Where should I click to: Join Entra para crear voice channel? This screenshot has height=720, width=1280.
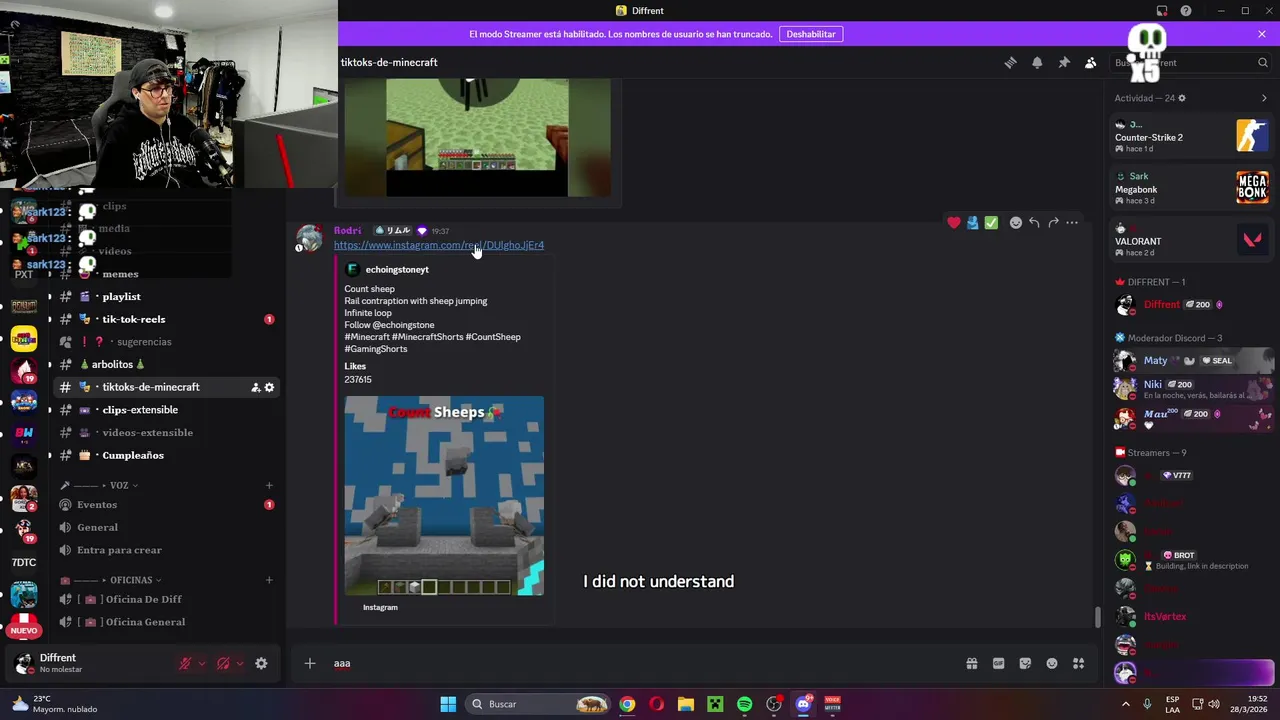click(x=166, y=550)
